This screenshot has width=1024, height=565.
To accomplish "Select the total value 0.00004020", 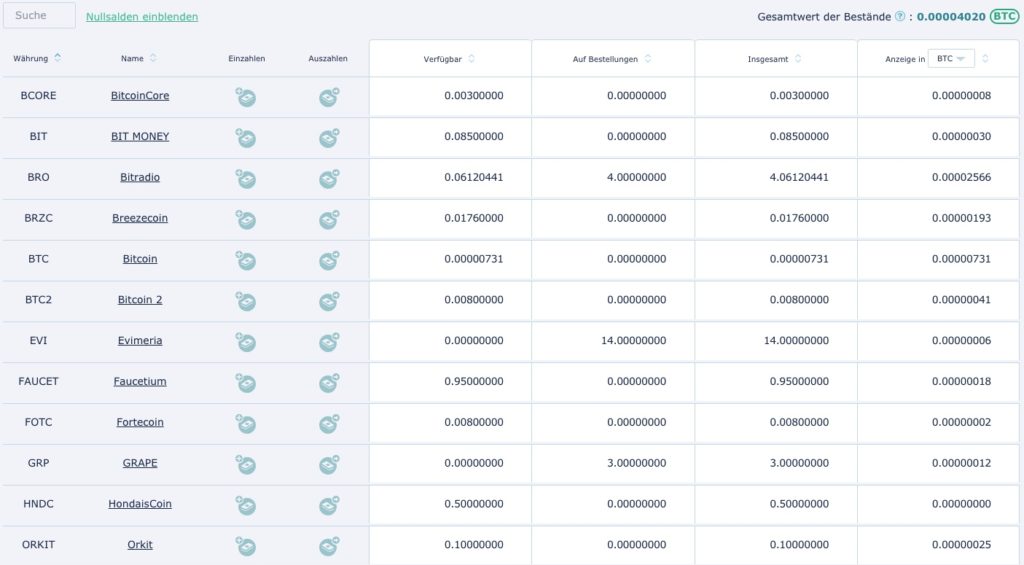I will 951,16.
